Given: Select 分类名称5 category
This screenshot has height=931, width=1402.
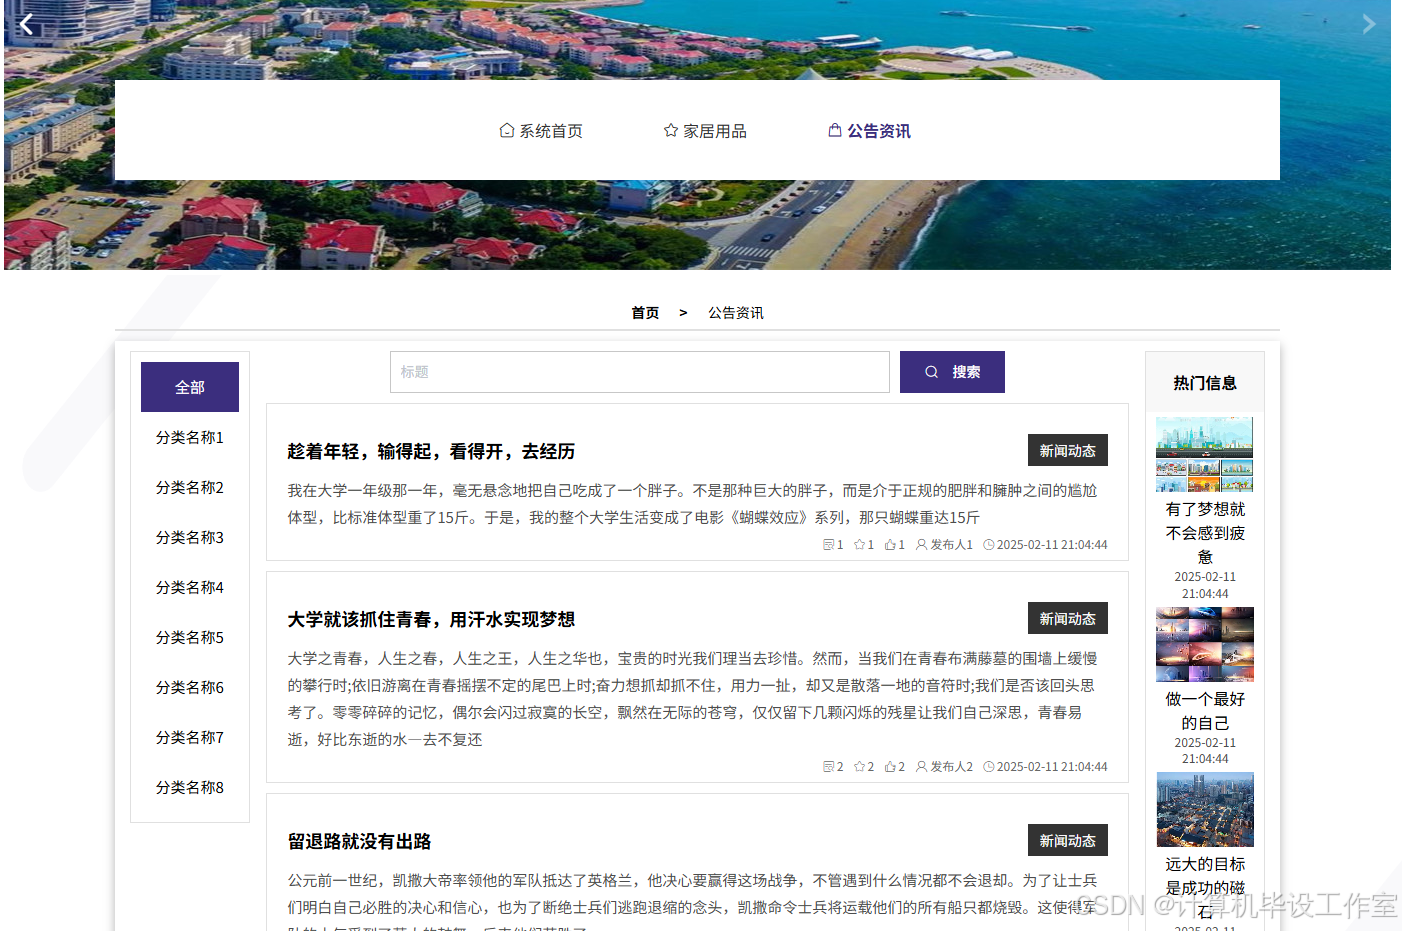Looking at the screenshot, I should pyautogui.click(x=190, y=637).
